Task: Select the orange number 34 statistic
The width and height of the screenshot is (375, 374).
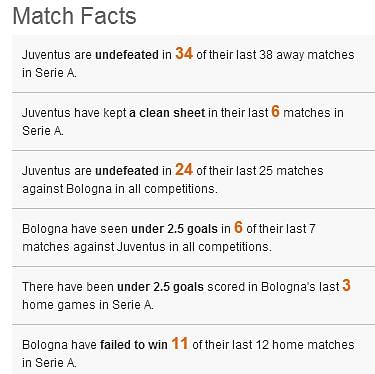Action: click(x=184, y=53)
